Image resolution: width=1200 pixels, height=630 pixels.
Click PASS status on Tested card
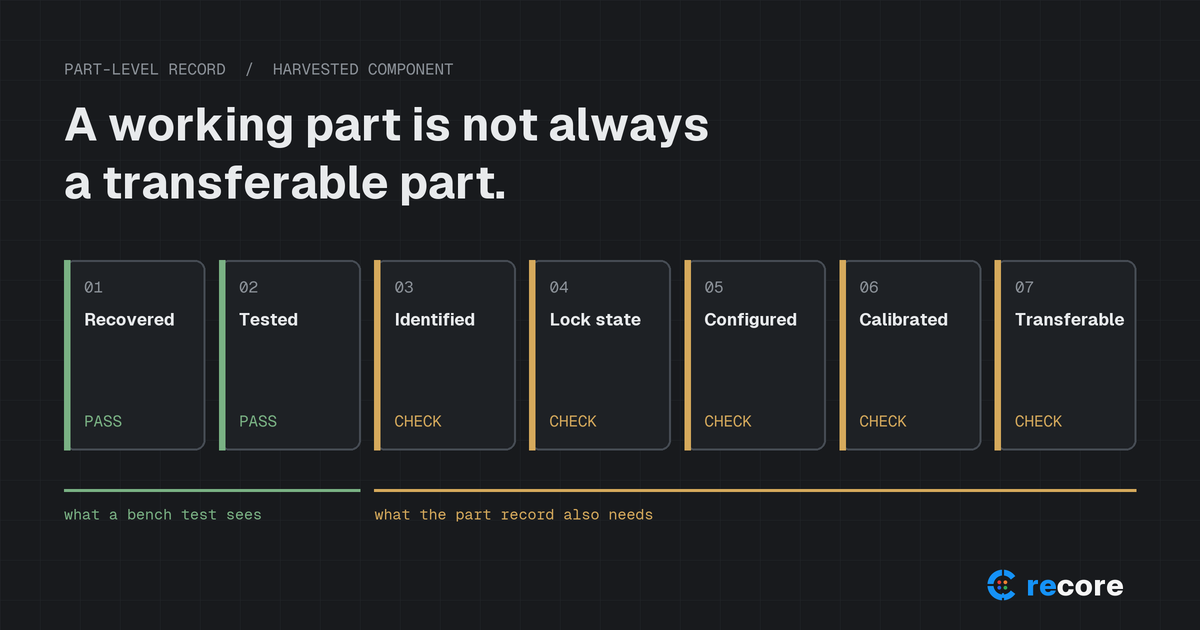click(x=258, y=421)
